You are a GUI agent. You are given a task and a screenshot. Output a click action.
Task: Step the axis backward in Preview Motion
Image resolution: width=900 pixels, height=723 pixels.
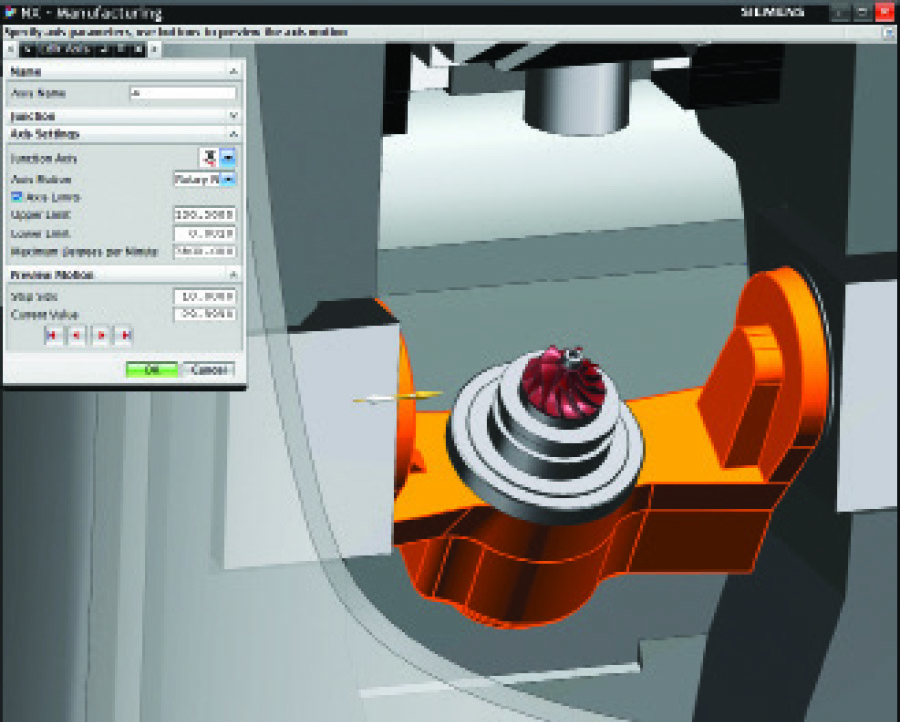pos(76,336)
